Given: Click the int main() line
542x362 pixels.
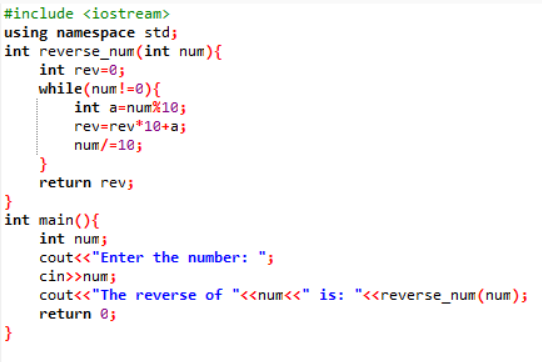Looking at the screenshot, I should click(x=52, y=221).
